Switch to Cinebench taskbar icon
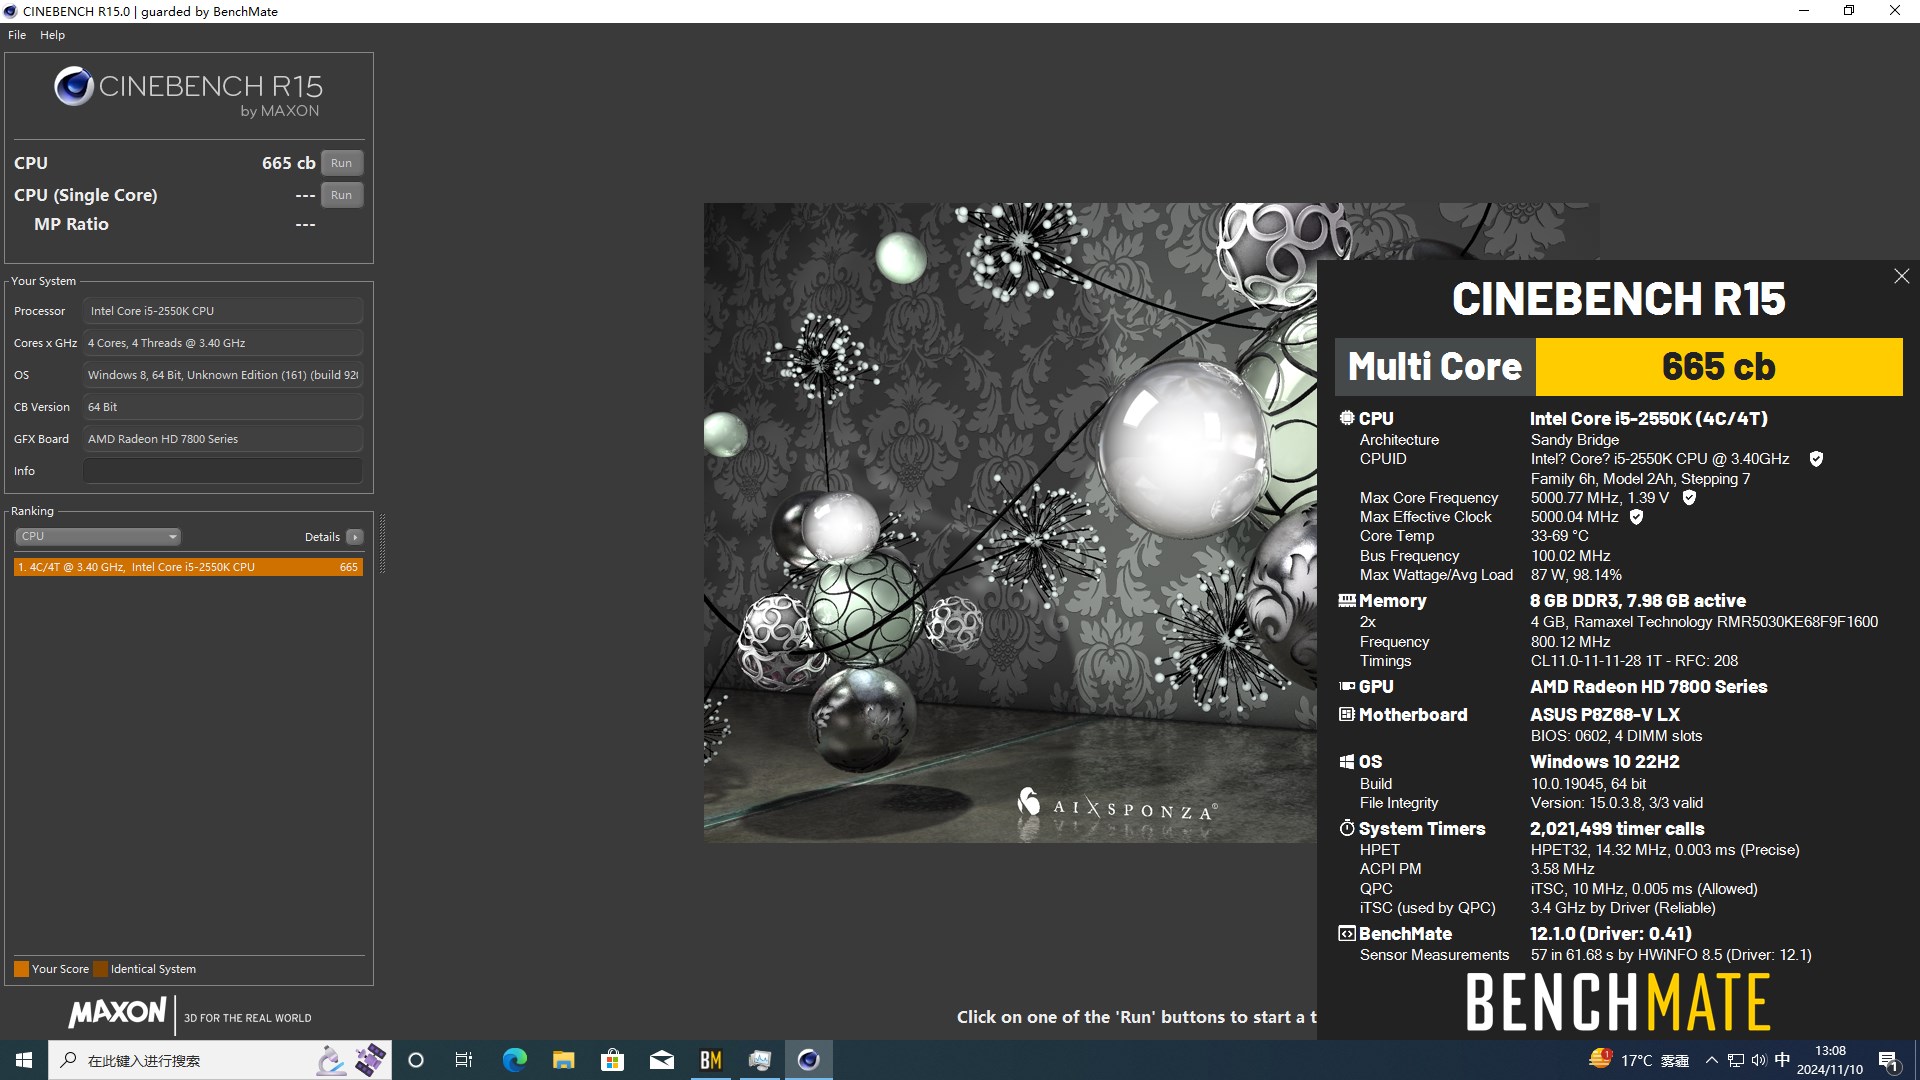 (x=808, y=1060)
